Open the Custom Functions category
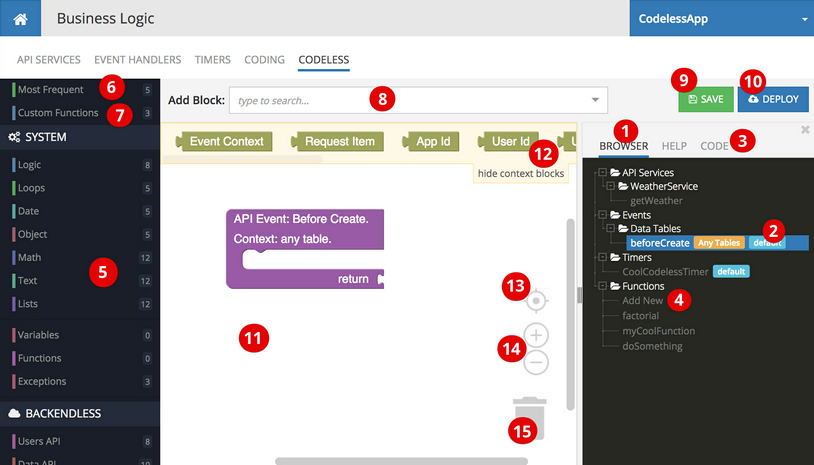 (x=80, y=113)
